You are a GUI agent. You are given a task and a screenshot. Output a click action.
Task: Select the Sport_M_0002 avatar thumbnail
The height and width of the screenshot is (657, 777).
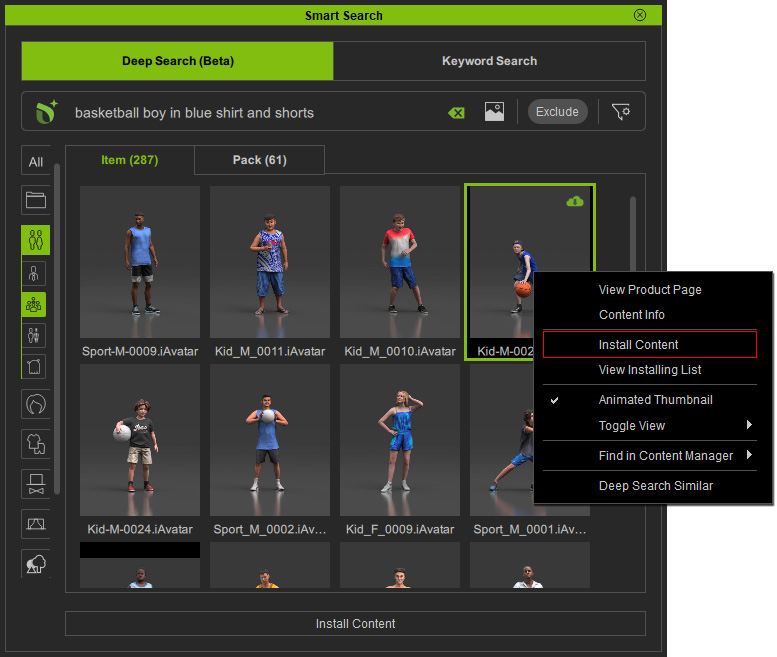coord(270,440)
